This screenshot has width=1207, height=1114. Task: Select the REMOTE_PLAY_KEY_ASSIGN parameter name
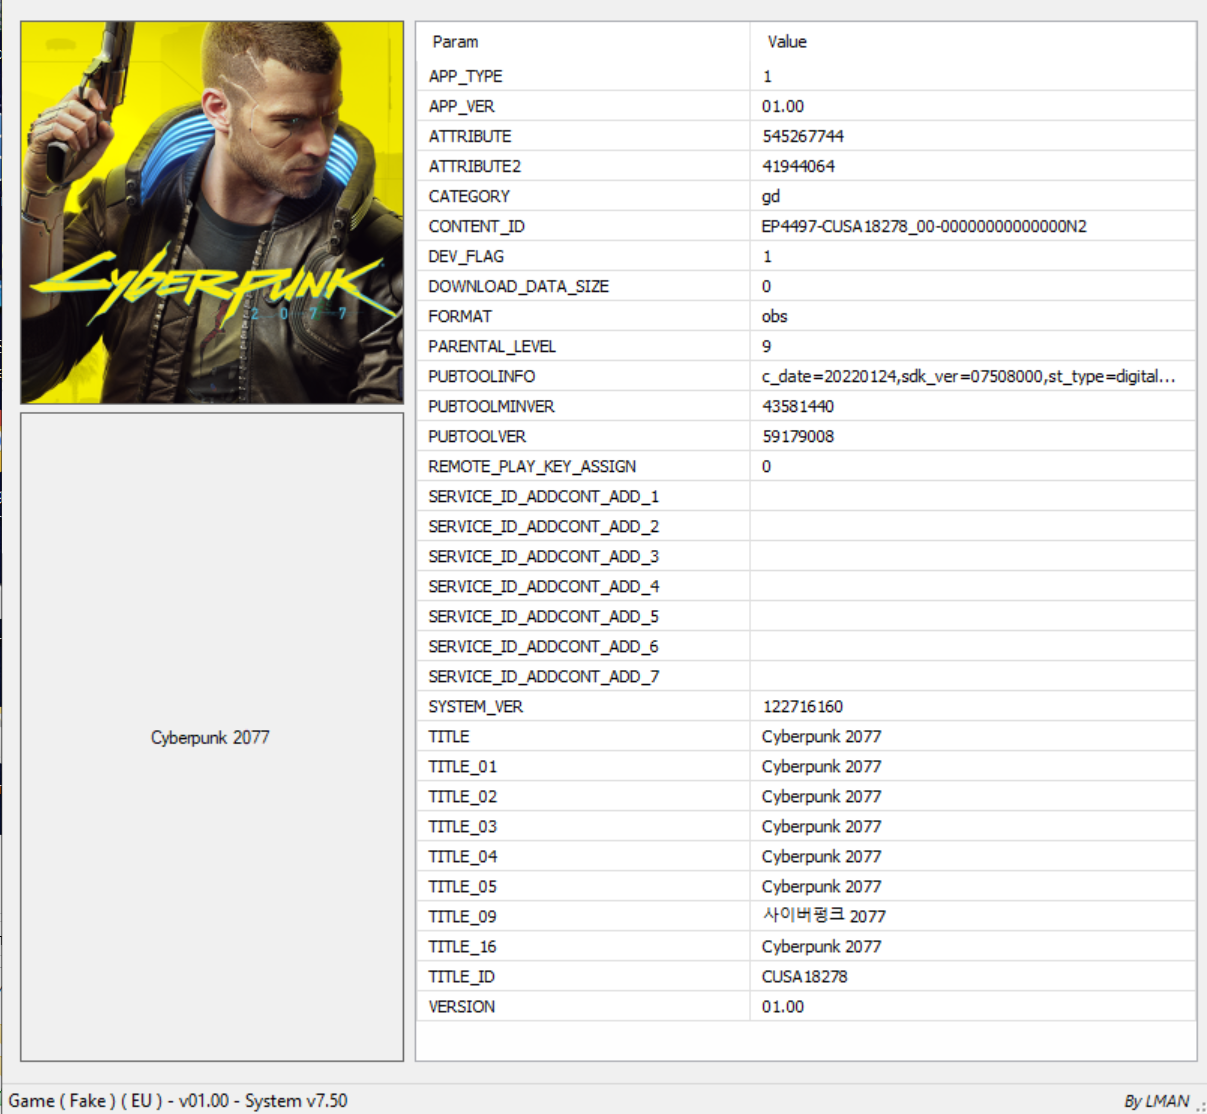click(532, 466)
